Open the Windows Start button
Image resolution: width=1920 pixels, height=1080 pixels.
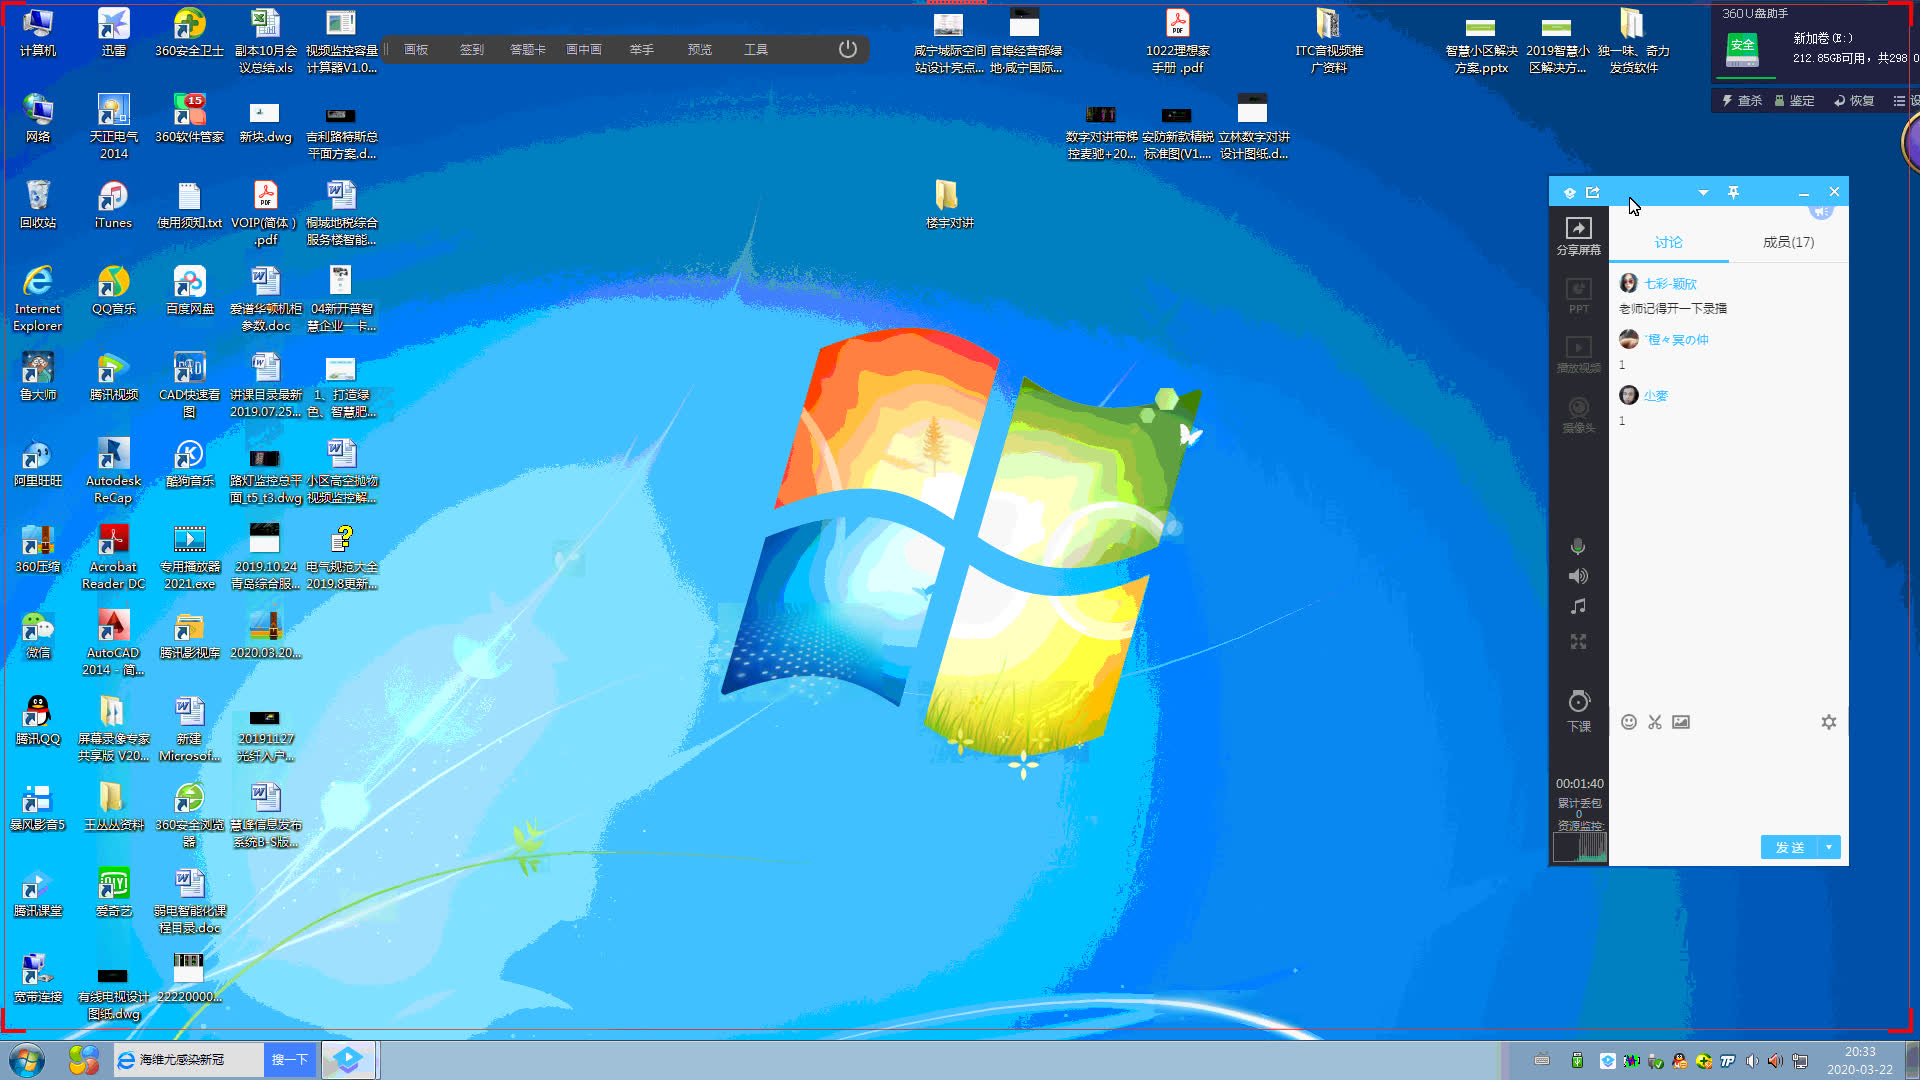(27, 1060)
